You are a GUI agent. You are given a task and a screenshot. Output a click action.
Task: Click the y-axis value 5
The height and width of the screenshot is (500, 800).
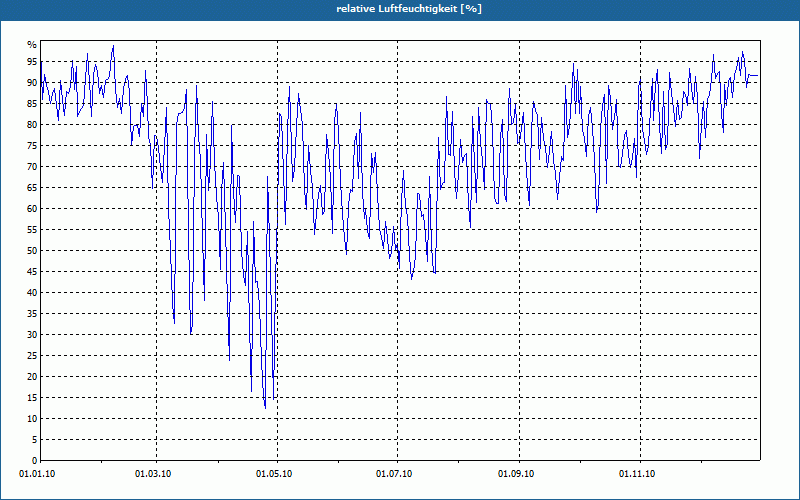pyautogui.click(x=34, y=440)
